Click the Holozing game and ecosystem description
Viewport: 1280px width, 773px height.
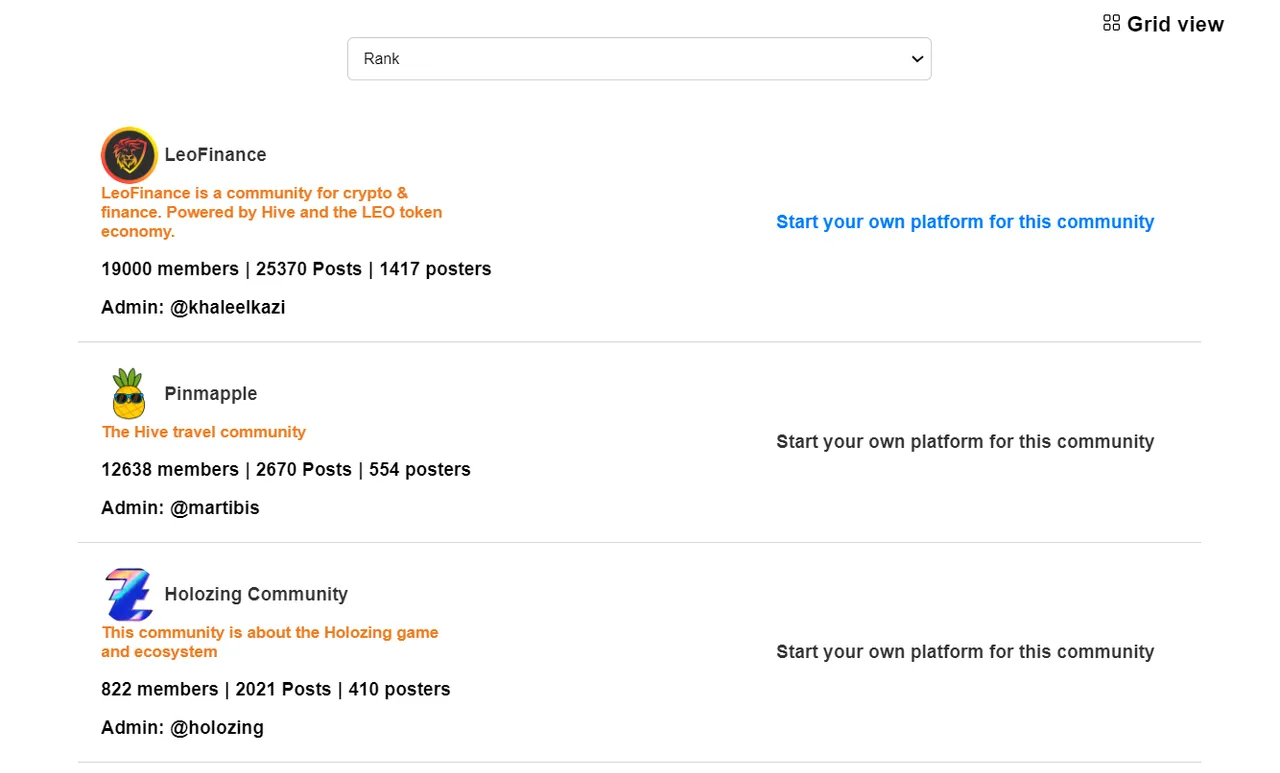pos(270,642)
